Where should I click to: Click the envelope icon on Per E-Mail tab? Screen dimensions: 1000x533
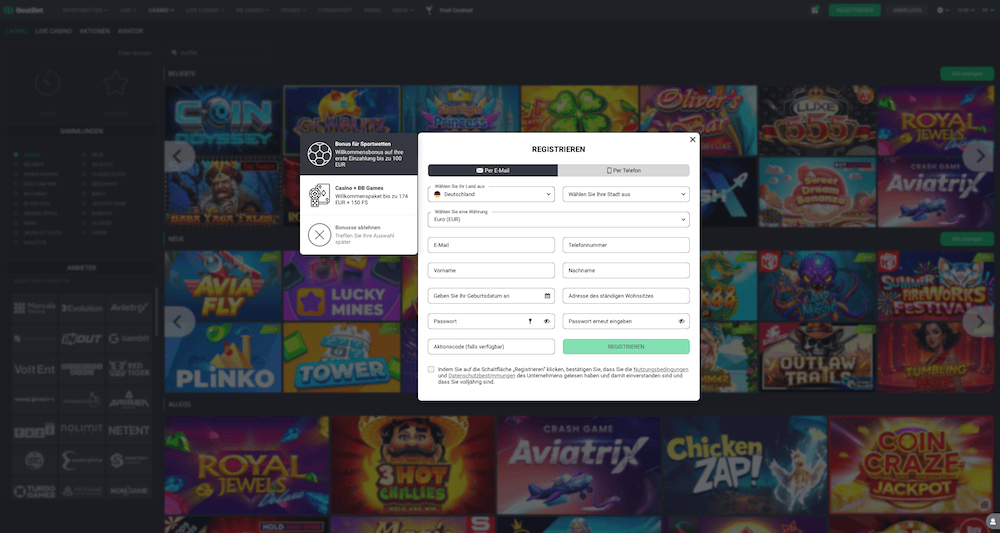coord(480,170)
